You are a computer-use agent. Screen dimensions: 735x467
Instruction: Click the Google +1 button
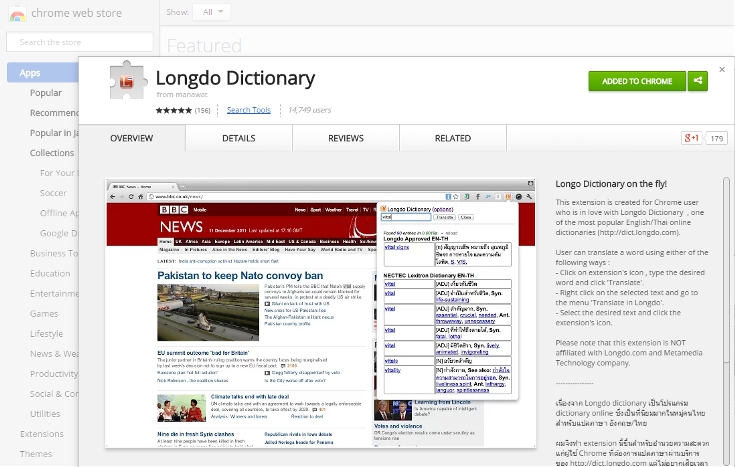point(691,138)
